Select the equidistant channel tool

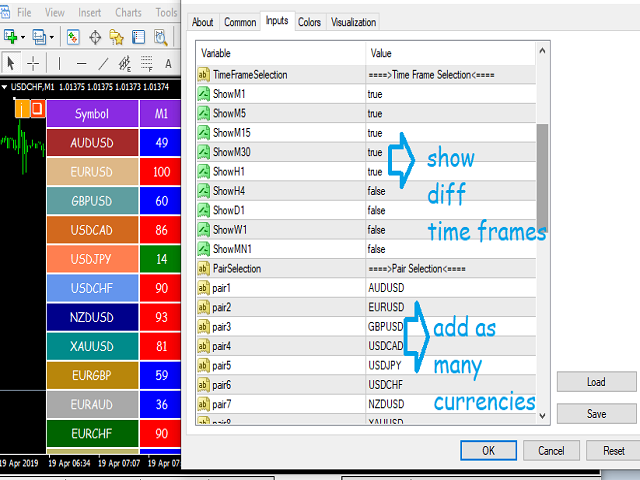pos(125,64)
